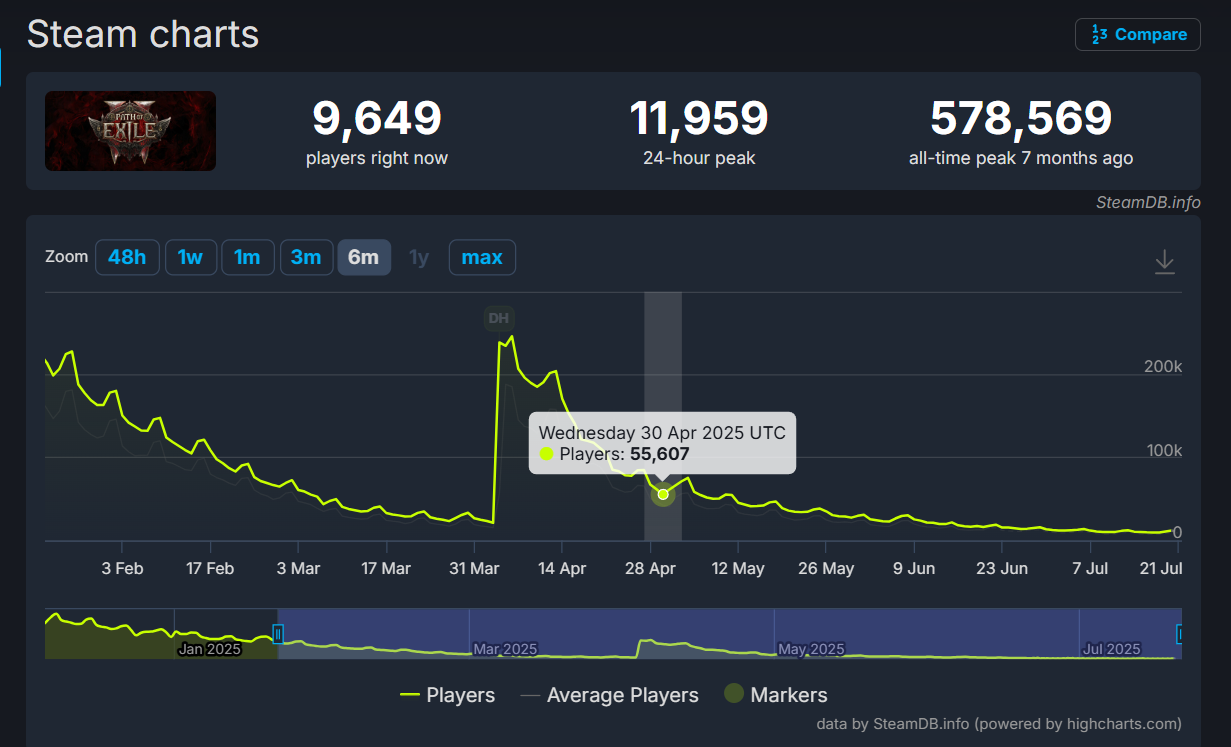Viewport: 1231px width, 747px height.
Task: Select the 1w zoom range
Action: [190, 257]
